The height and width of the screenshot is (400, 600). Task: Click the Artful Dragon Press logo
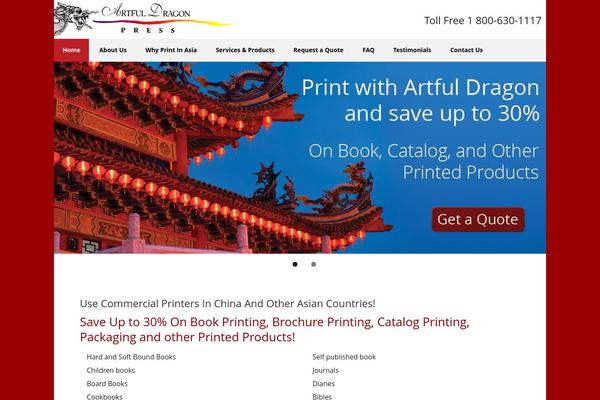click(143, 19)
